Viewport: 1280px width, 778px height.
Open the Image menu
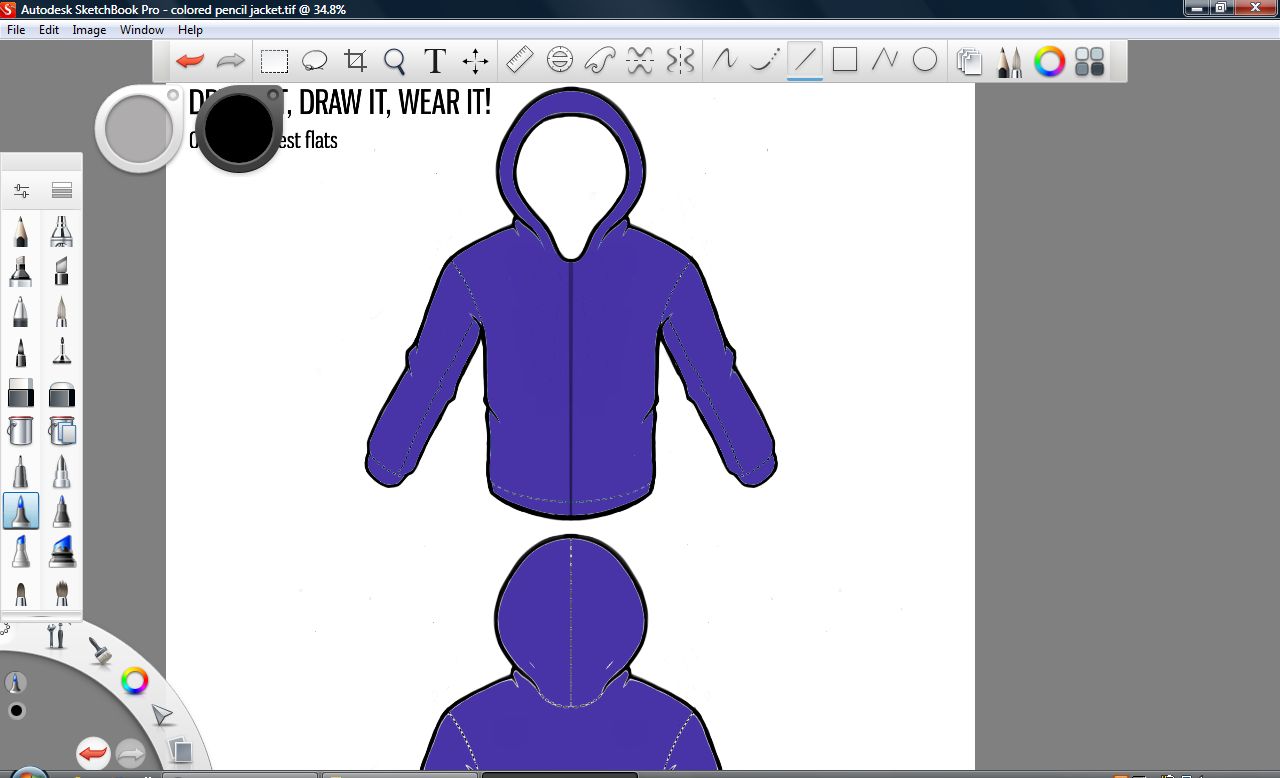point(89,30)
